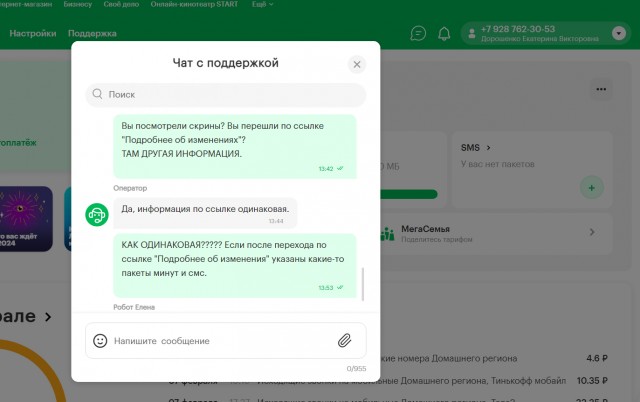Click the 'Оператор' sender label
The image size is (640, 402).
point(130,188)
